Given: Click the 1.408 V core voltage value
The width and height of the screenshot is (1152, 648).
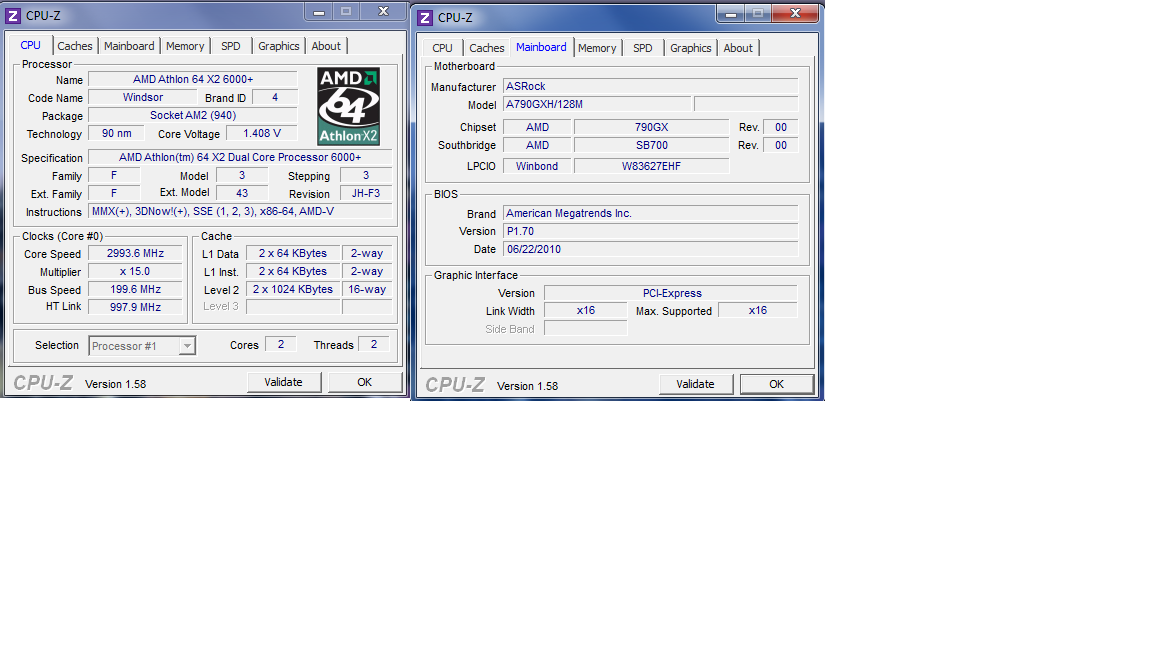Looking at the screenshot, I should tap(262, 133).
